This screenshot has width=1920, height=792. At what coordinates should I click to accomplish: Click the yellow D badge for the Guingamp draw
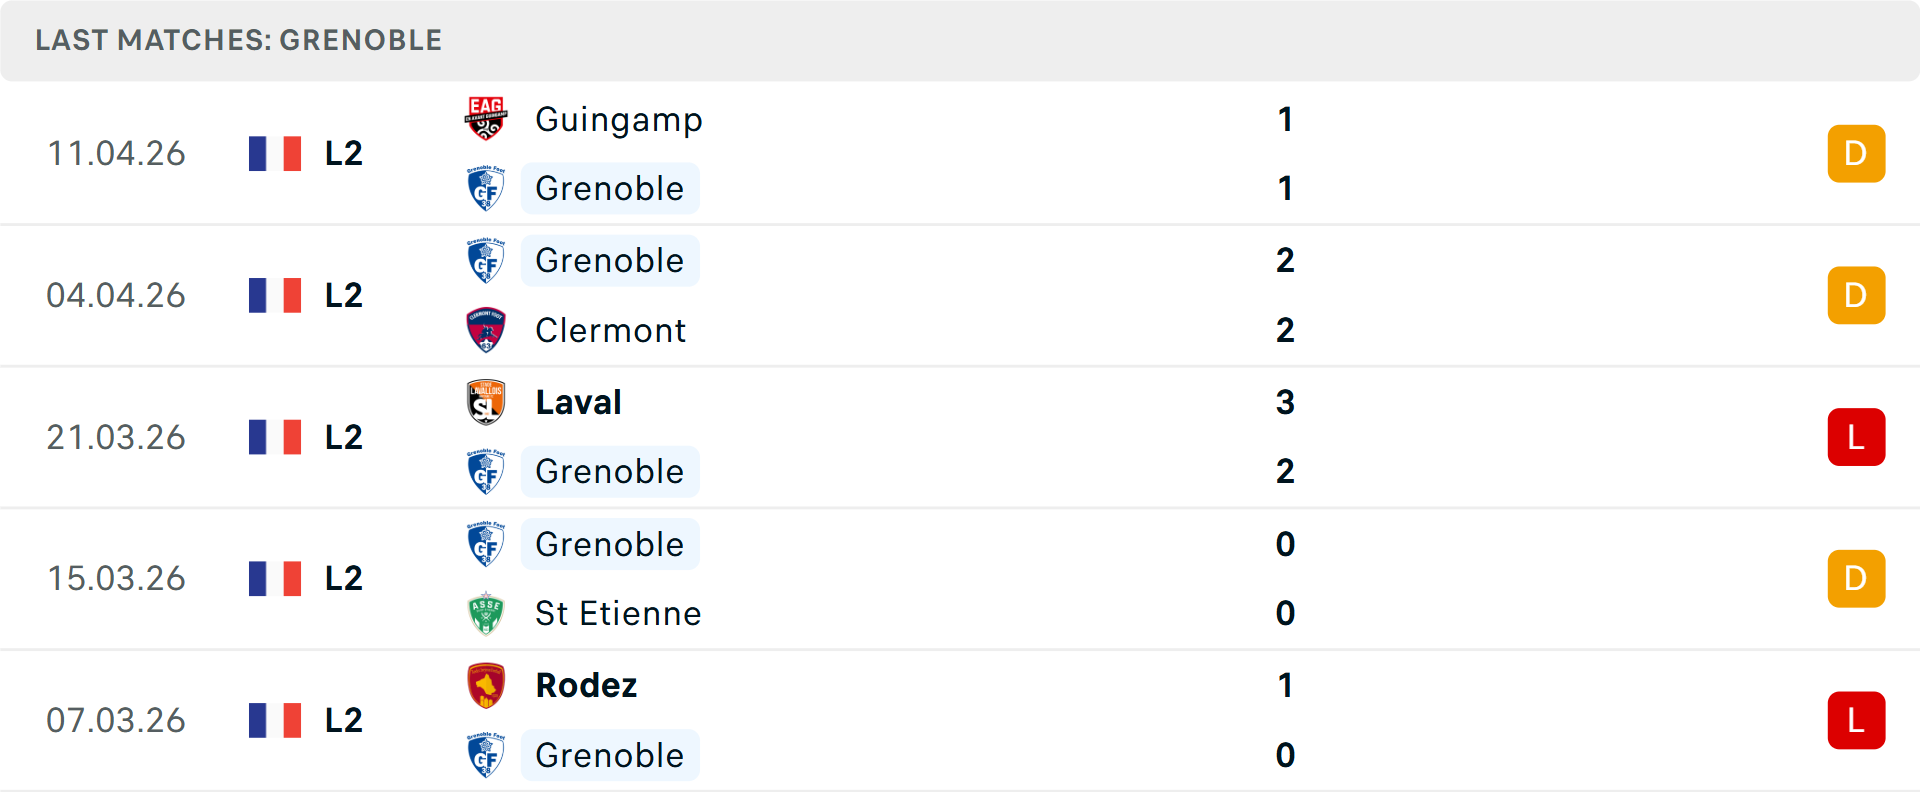[1856, 153]
